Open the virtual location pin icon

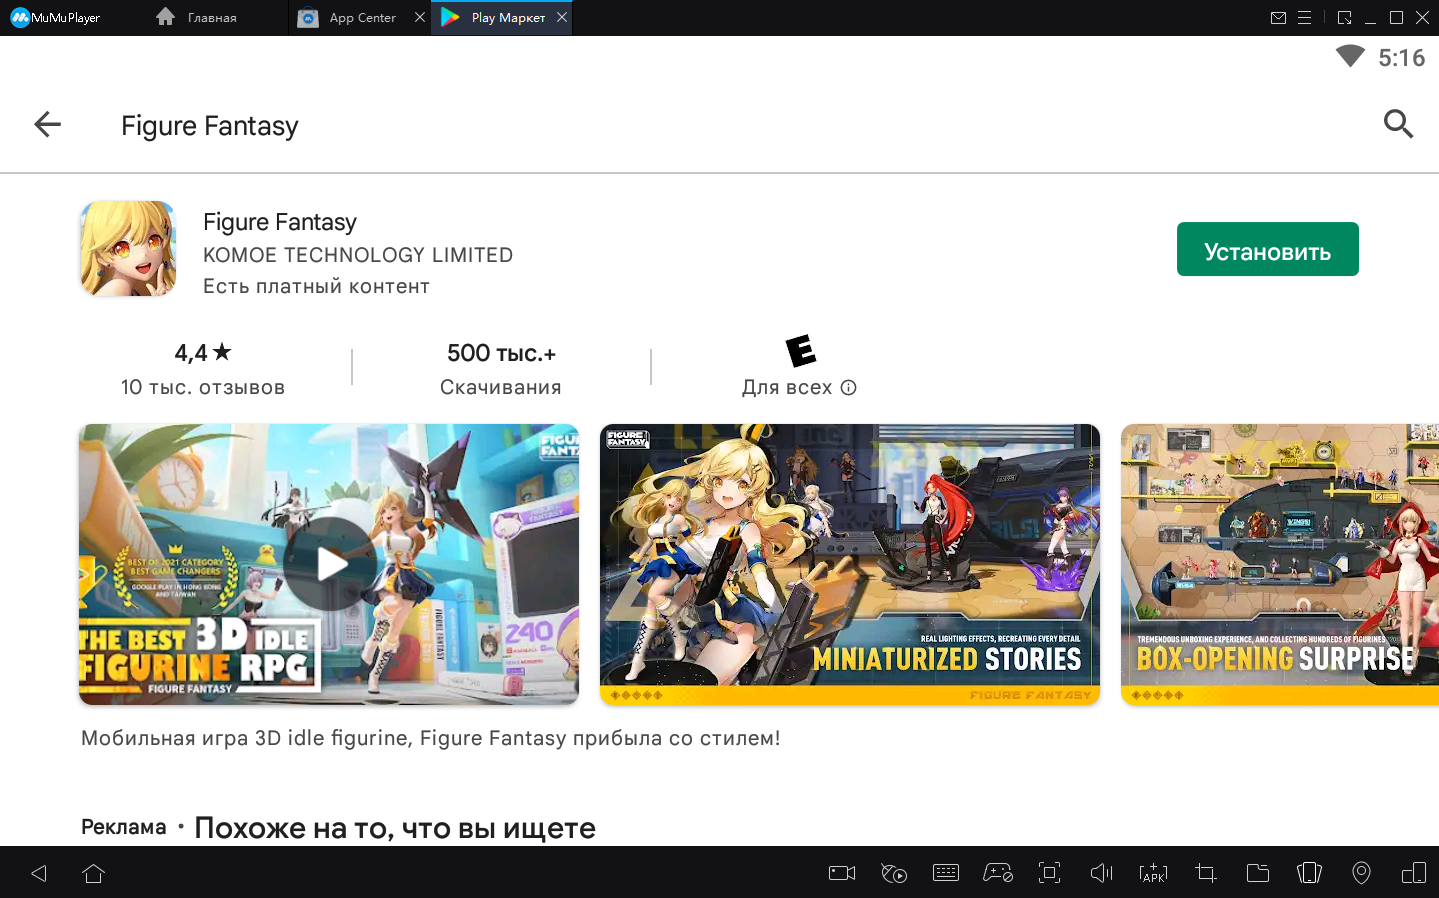(x=1361, y=873)
